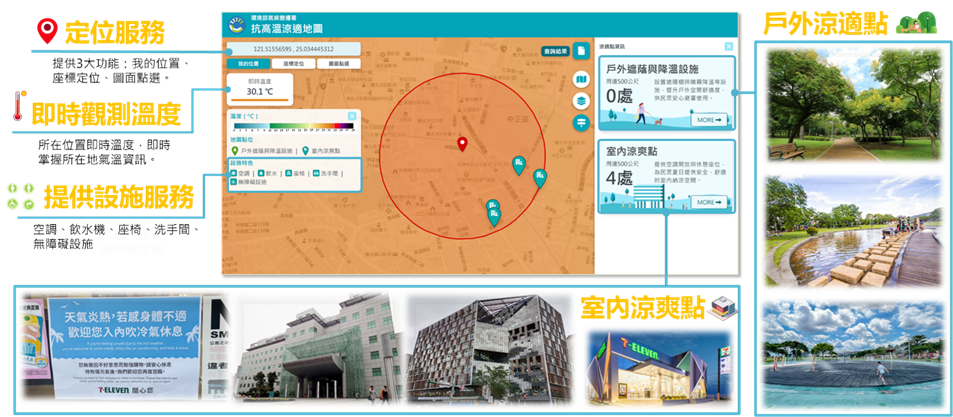Image resolution: width=953 pixels, height=417 pixels.
Task: Click thermometer icon beside 即時觀測溫度 heading
Action: pyautogui.click(x=18, y=106)
